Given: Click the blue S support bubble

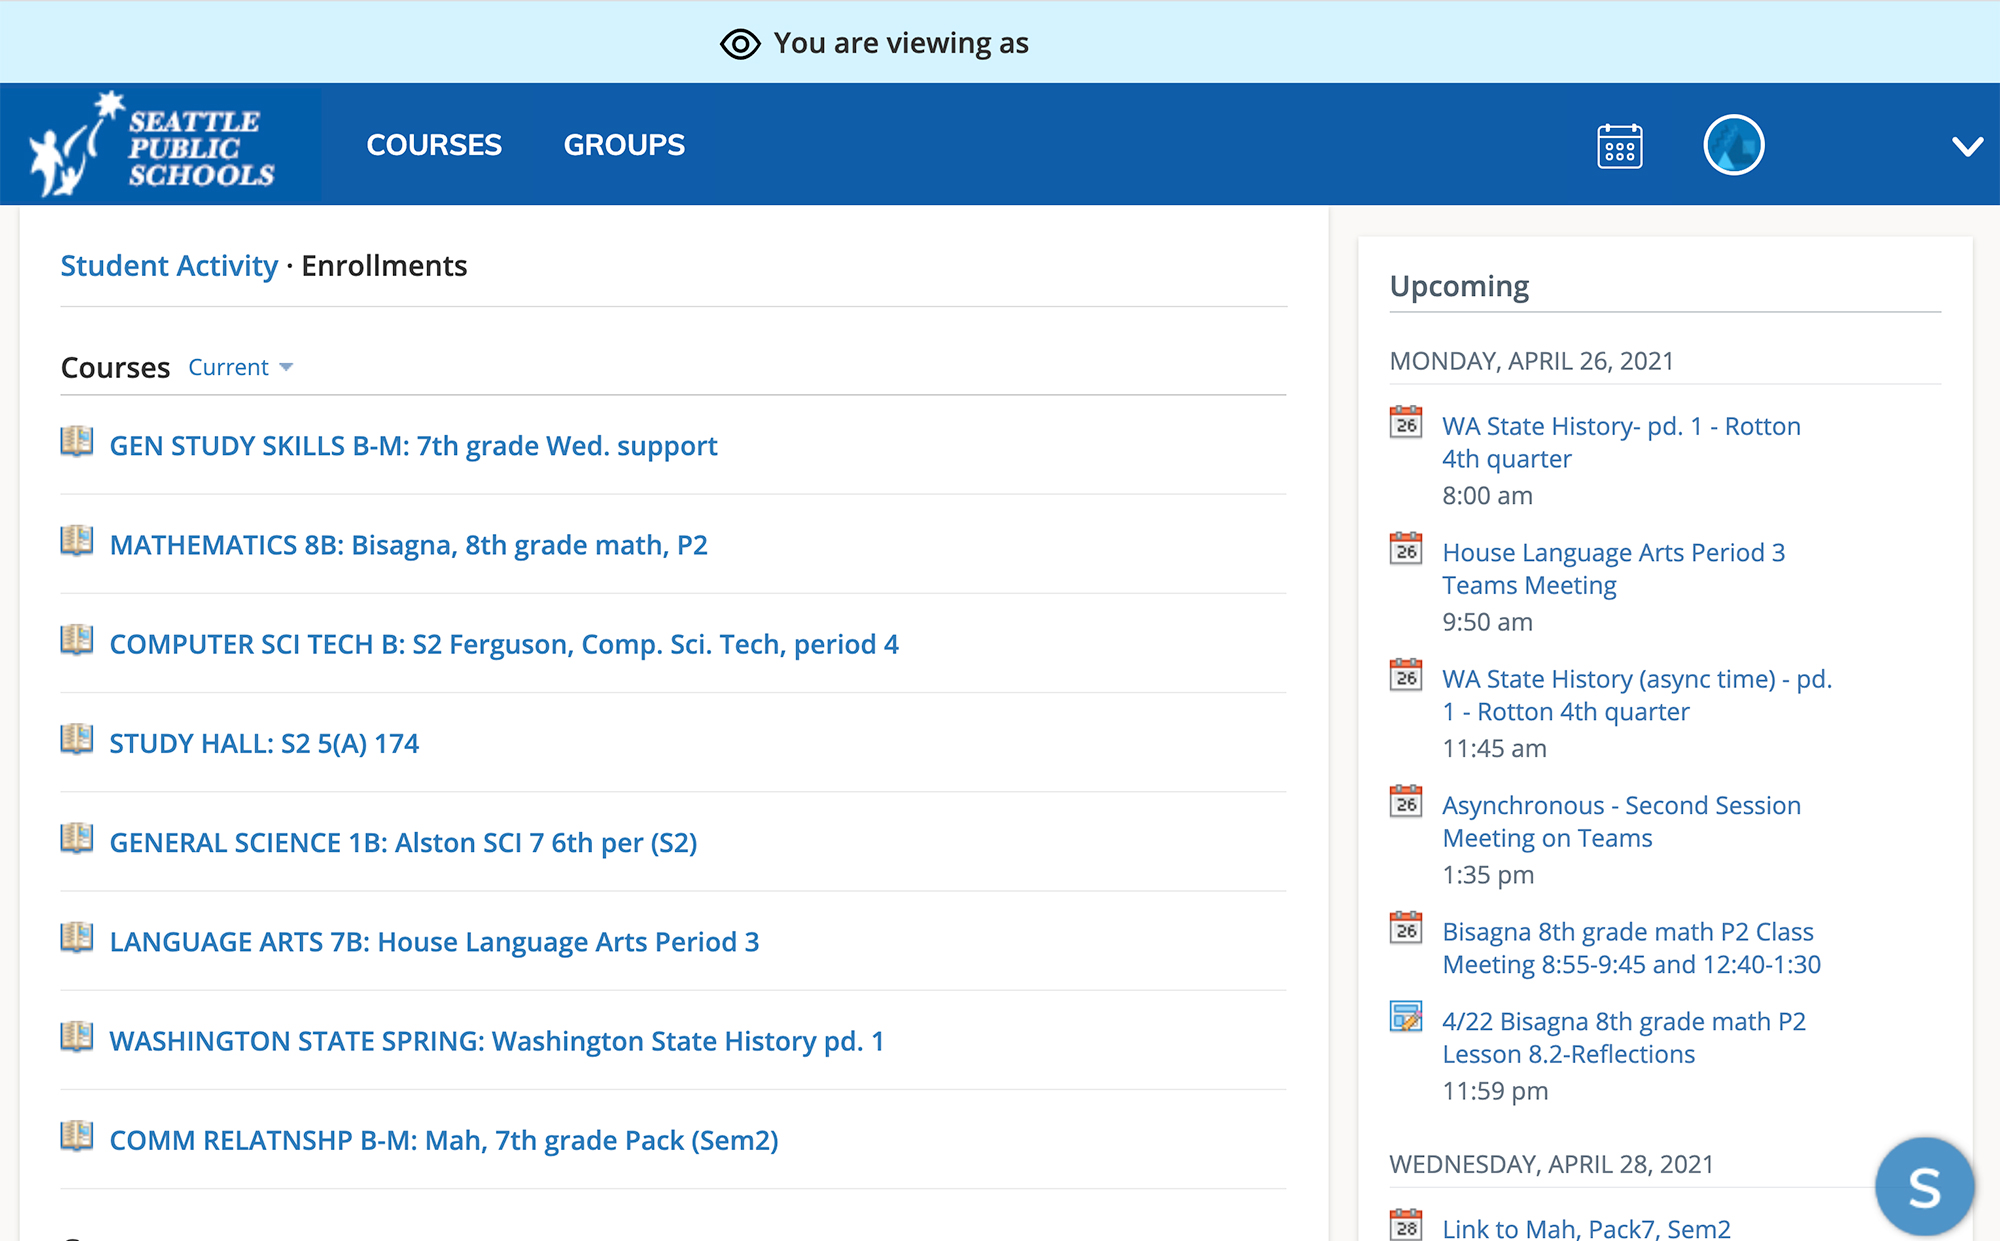Looking at the screenshot, I should tap(1923, 1187).
